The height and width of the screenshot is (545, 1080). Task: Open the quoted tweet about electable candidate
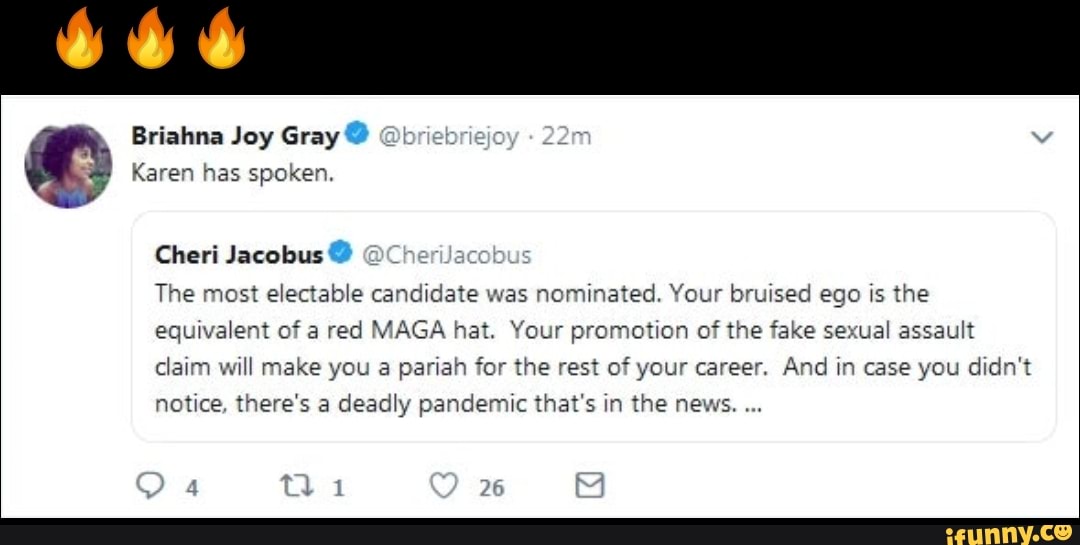592,350
